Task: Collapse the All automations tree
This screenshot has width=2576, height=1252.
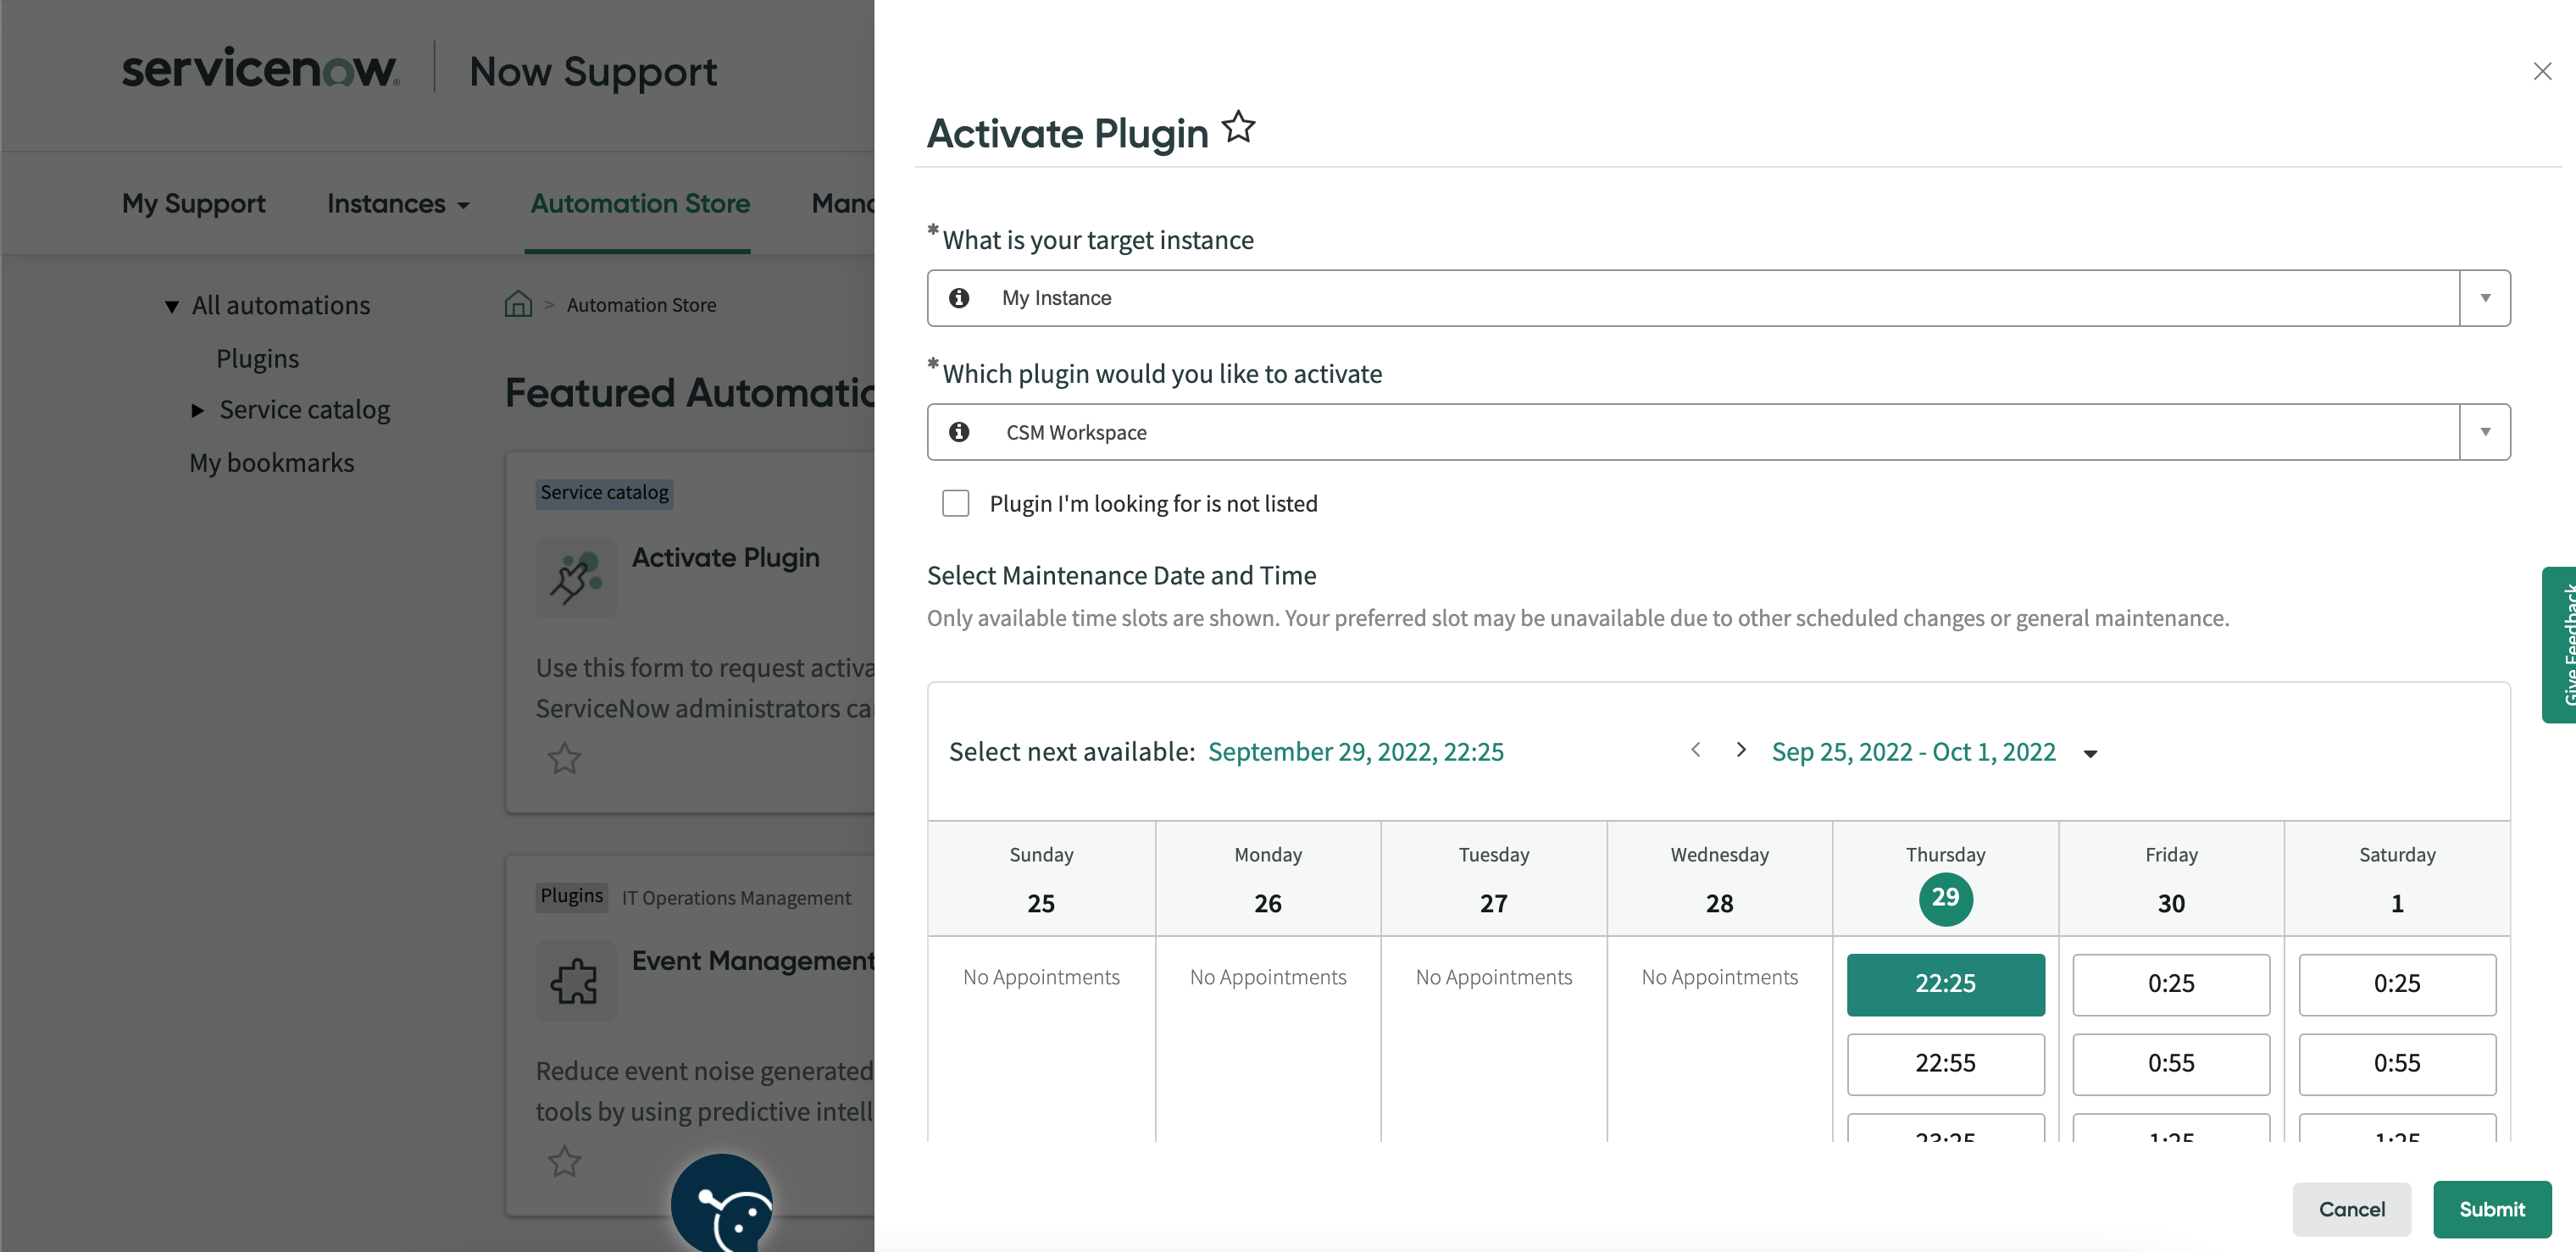Action: (x=172, y=306)
